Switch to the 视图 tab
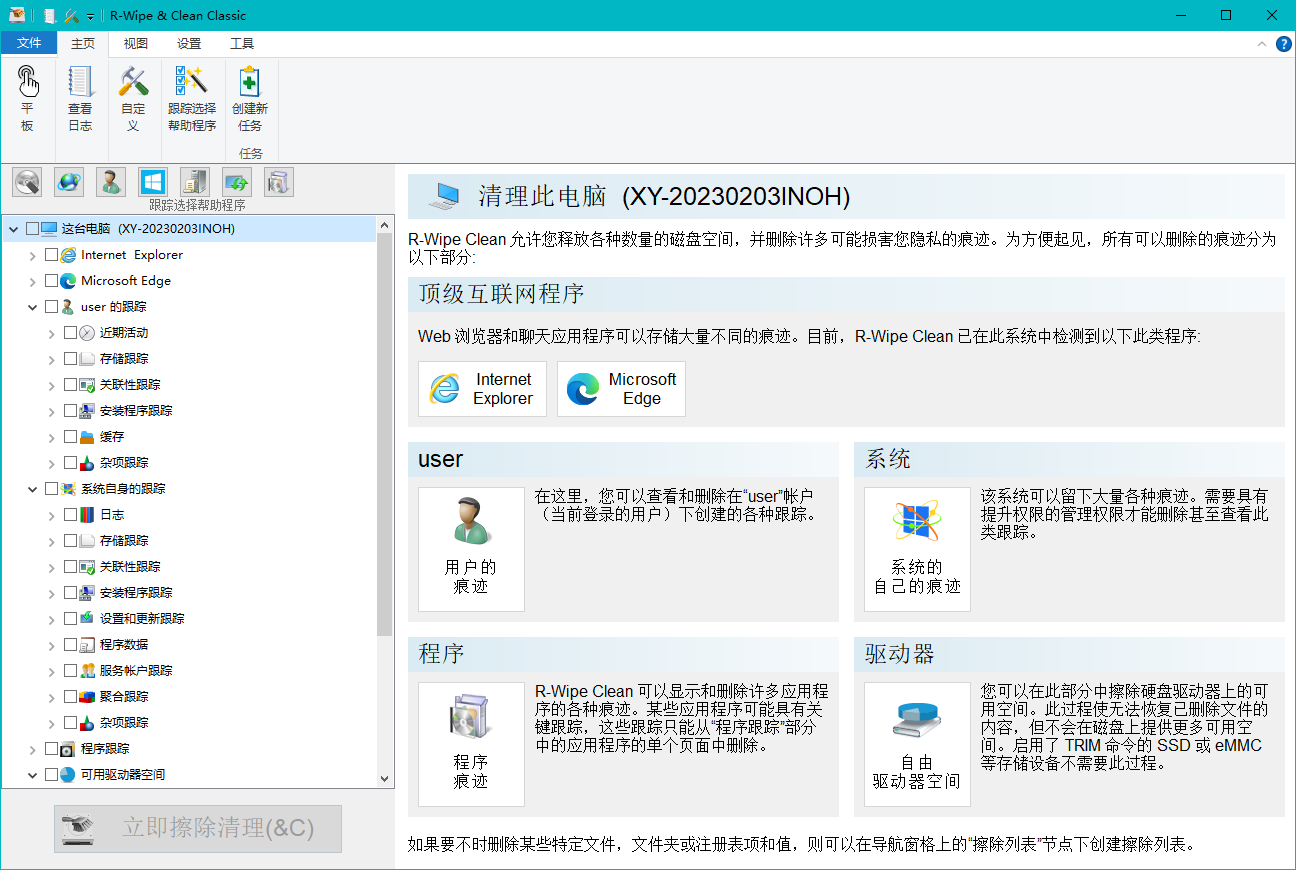Viewport: 1296px width, 870px height. tap(136, 44)
